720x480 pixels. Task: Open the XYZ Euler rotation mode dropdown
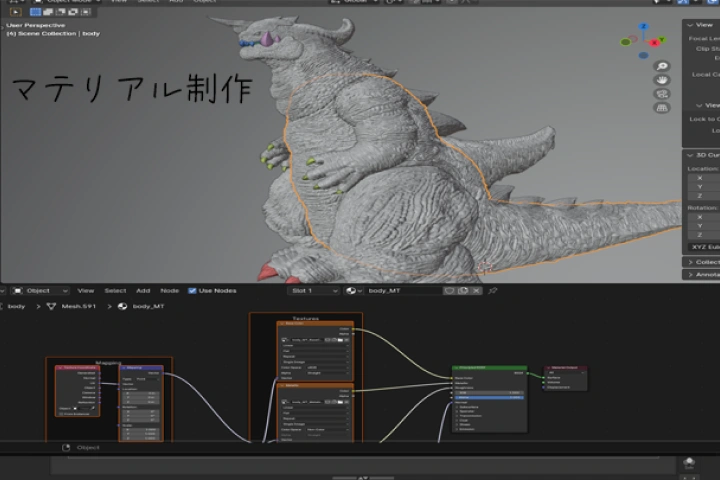tap(704, 247)
